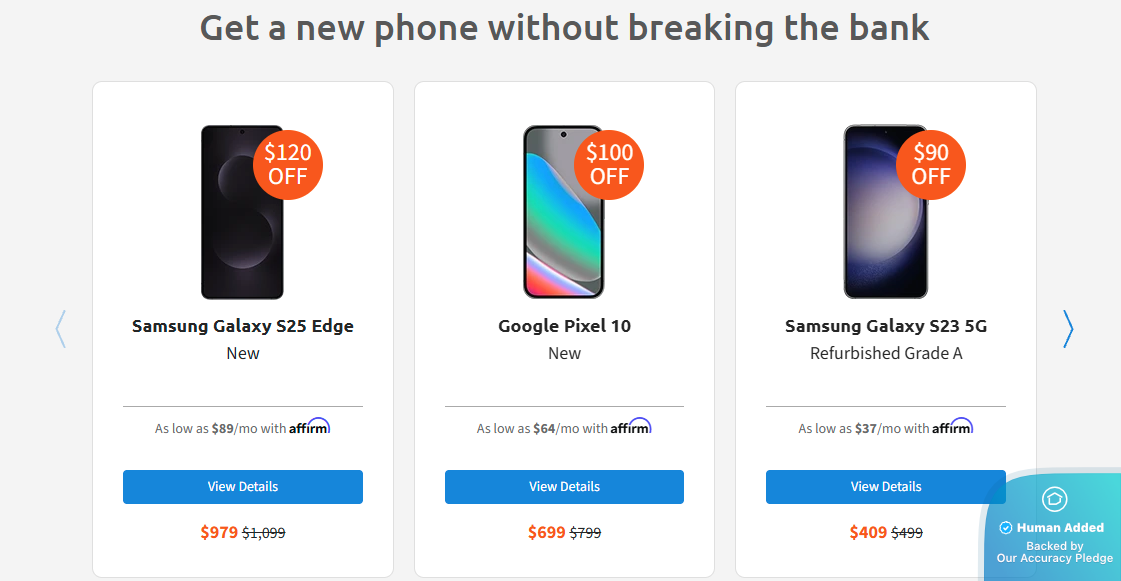Select the Samsung Galaxy S23 5G phone image

pos(880,225)
